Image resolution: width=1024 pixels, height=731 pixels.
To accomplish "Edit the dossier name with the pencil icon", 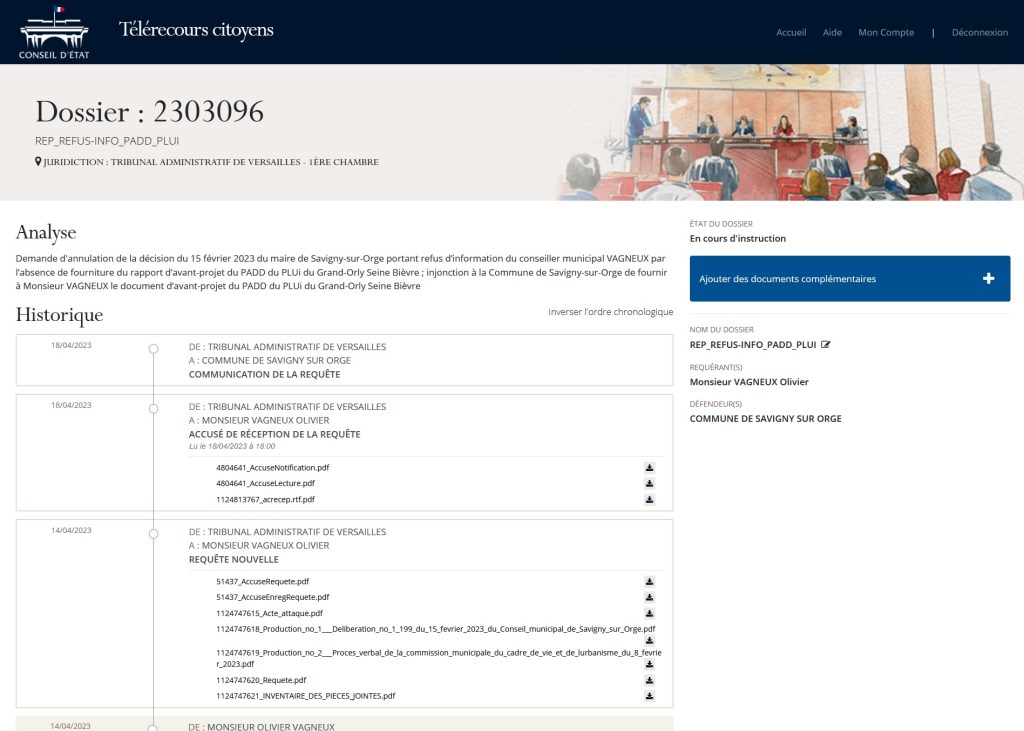I will tap(825, 342).
